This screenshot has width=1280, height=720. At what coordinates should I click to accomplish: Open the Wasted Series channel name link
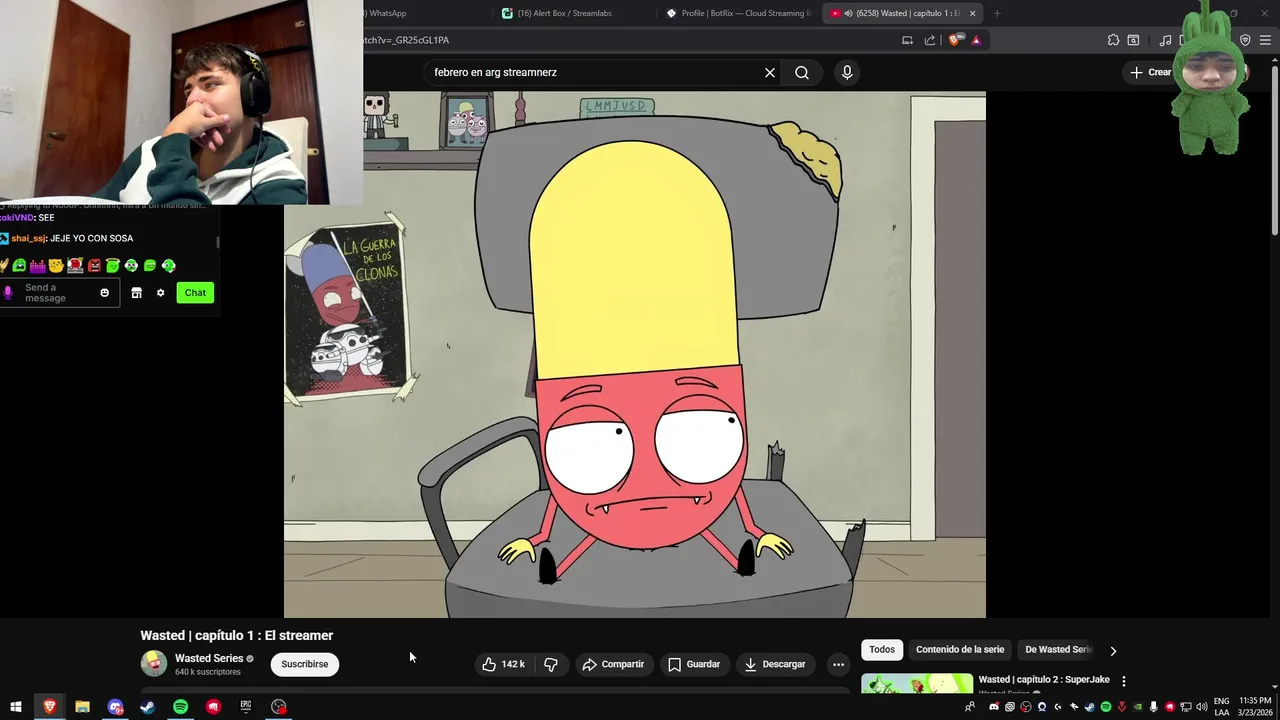coord(209,658)
